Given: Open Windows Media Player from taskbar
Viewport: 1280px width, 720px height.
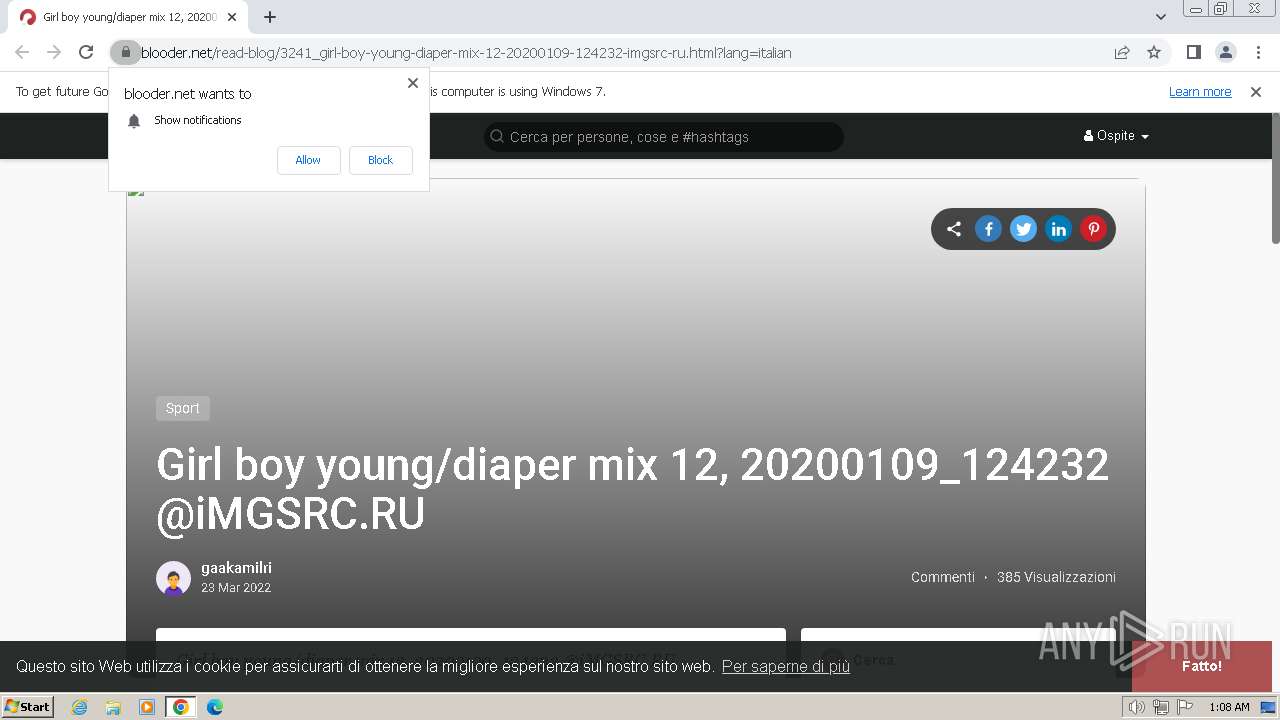Looking at the screenshot, I should (147, 707).
